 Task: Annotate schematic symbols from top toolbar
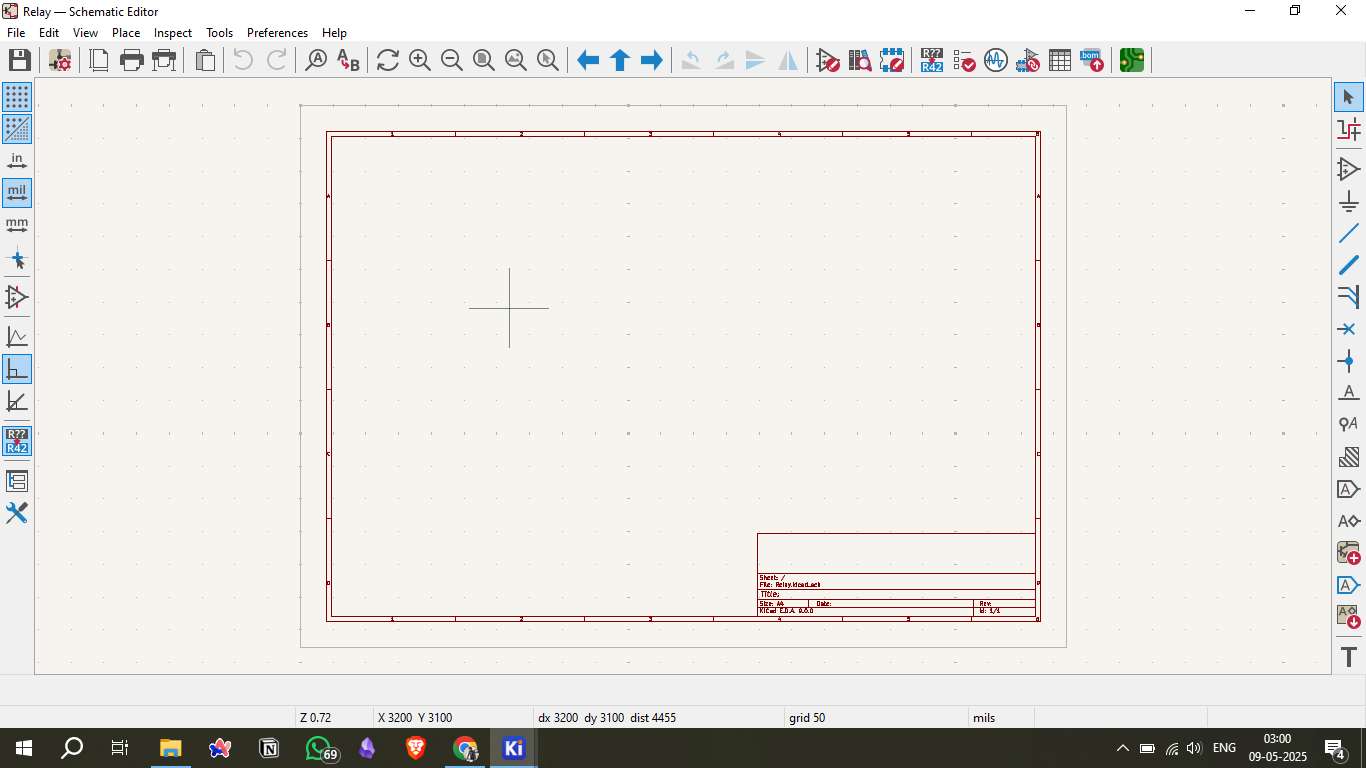[932, 60]
